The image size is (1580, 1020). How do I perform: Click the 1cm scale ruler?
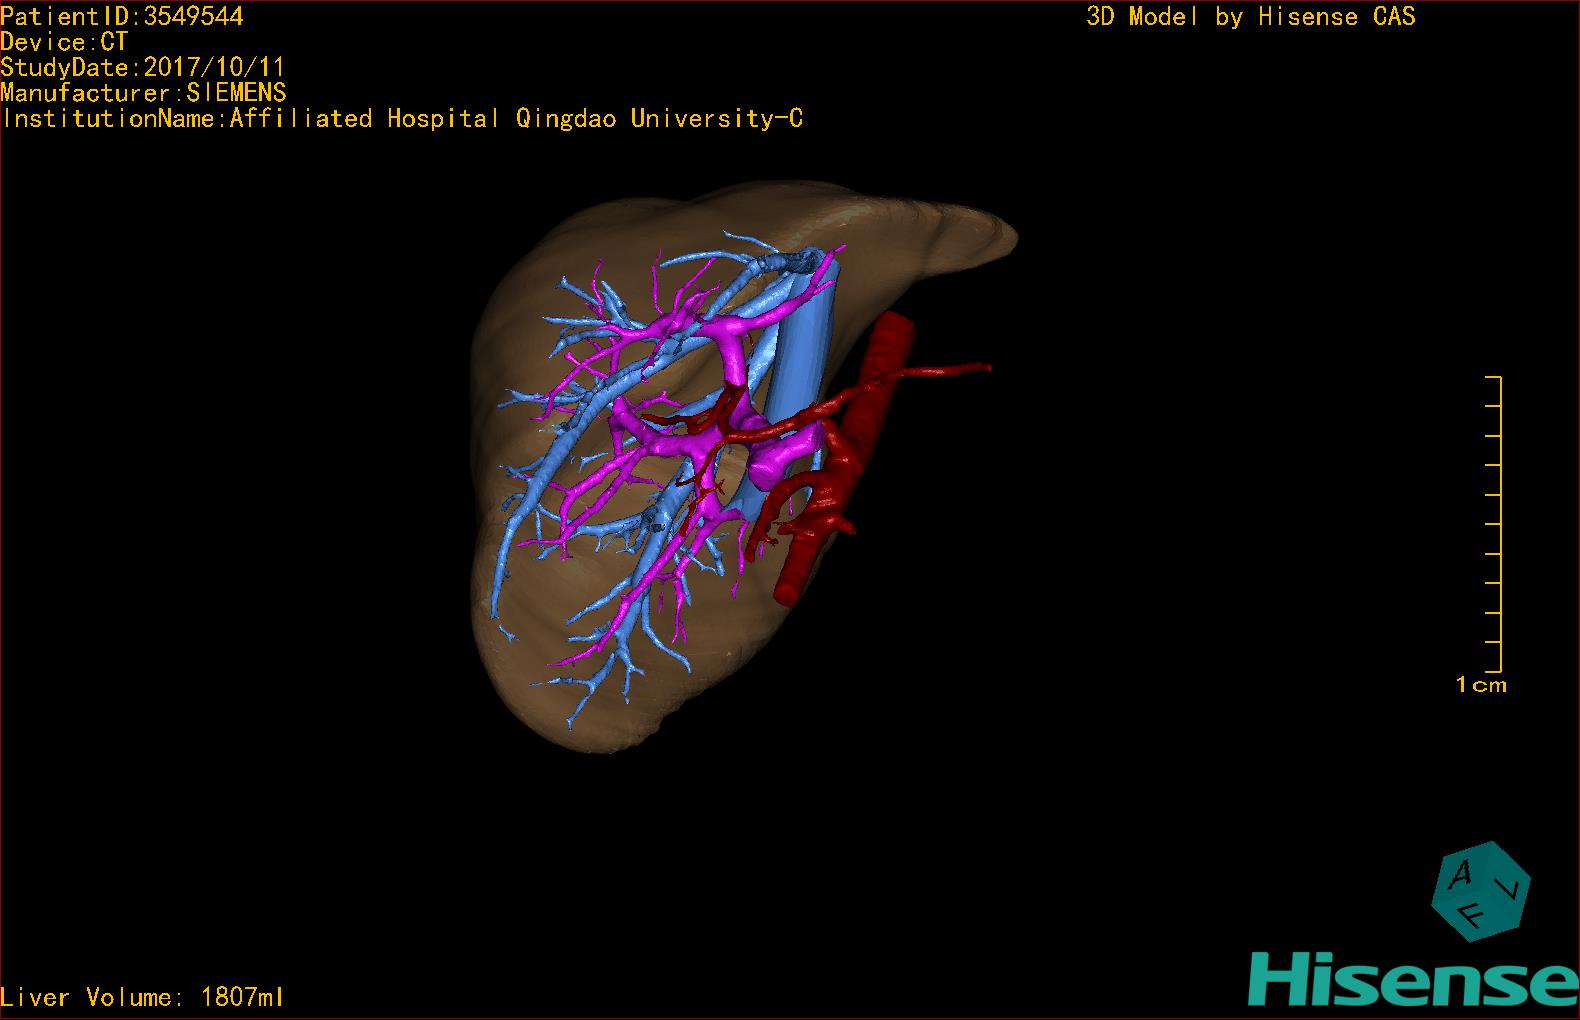1493,524
